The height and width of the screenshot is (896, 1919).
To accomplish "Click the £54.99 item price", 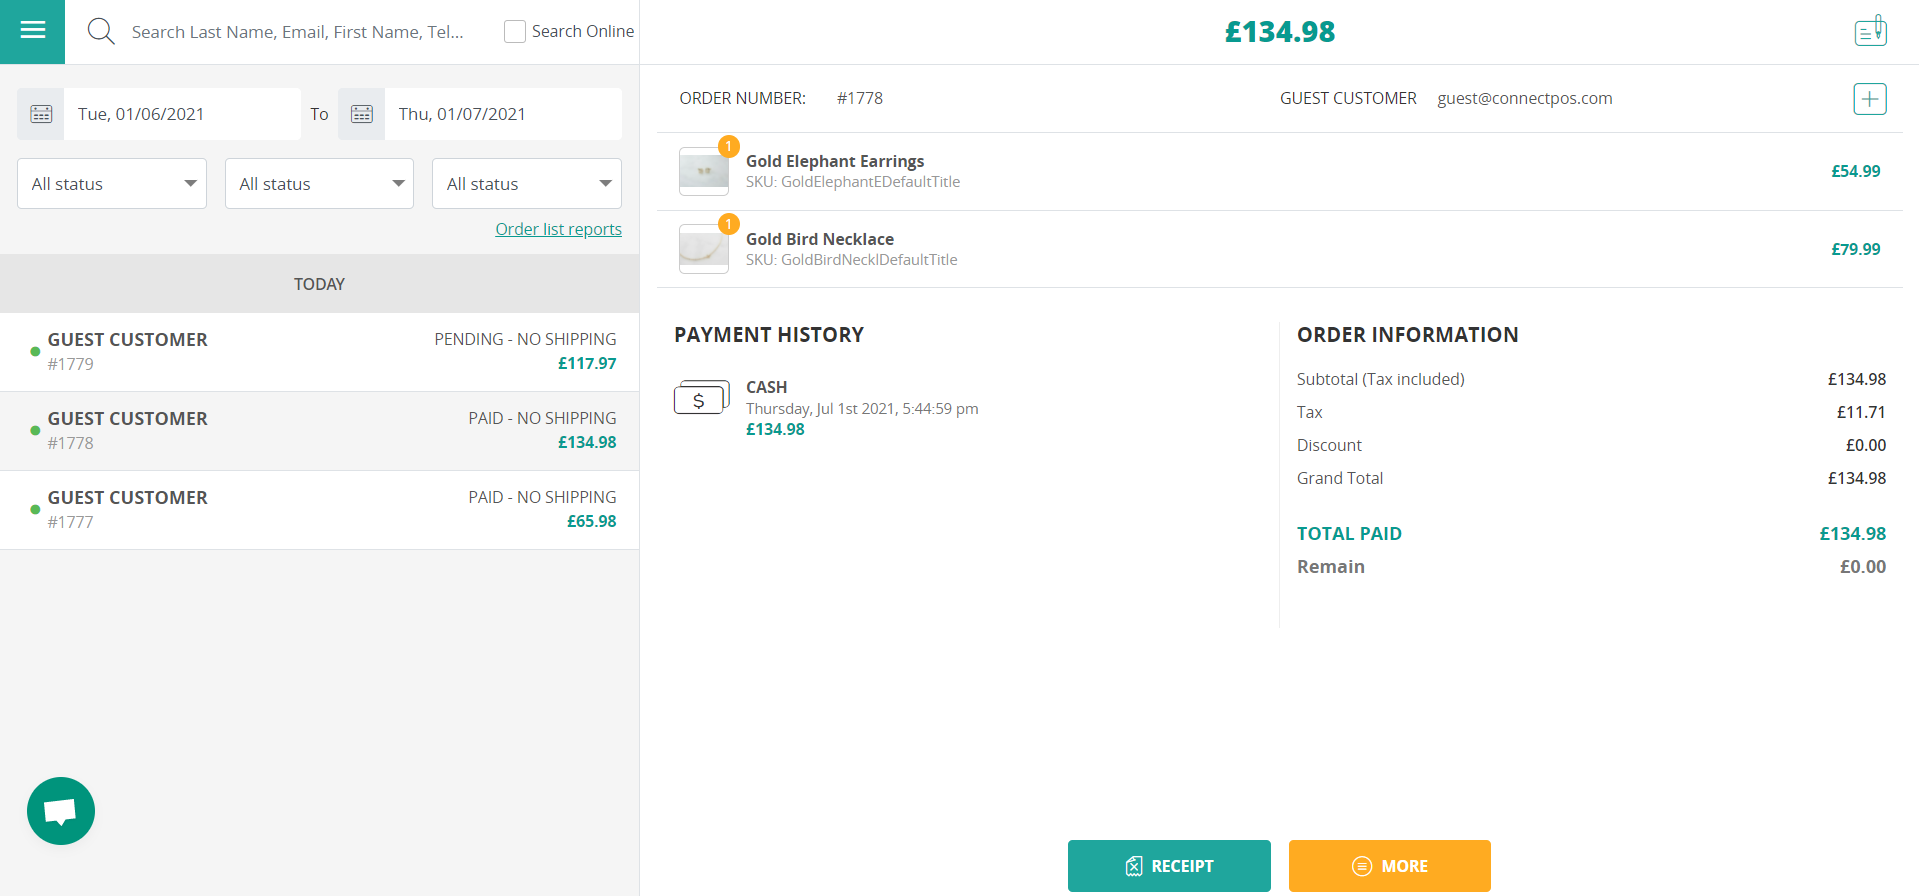I will [1856, 171].
